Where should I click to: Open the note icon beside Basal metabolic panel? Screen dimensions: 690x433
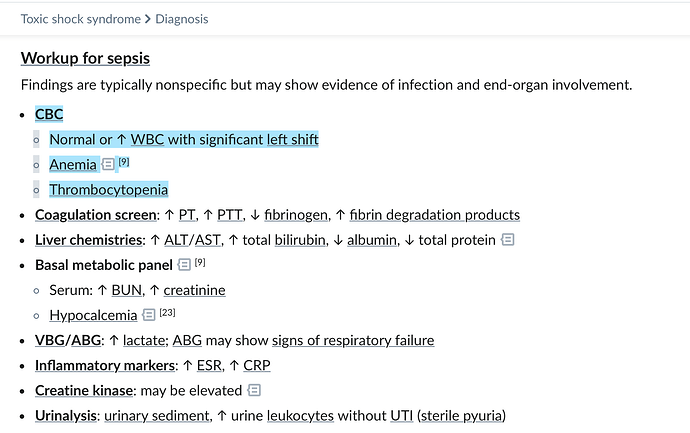[183, 265]
